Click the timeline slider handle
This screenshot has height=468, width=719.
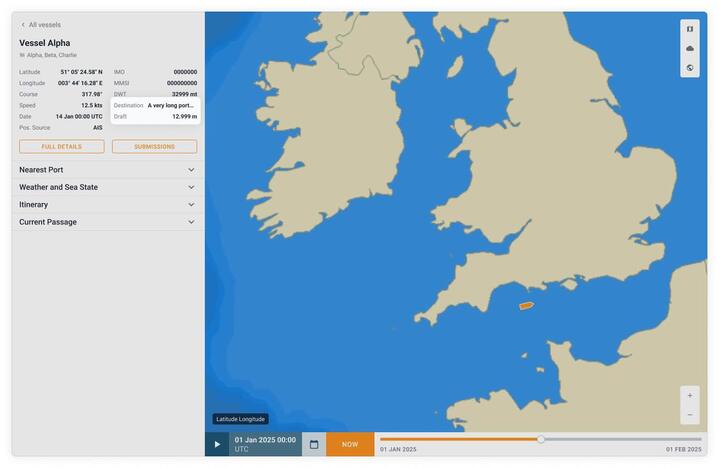pos(541,439)
